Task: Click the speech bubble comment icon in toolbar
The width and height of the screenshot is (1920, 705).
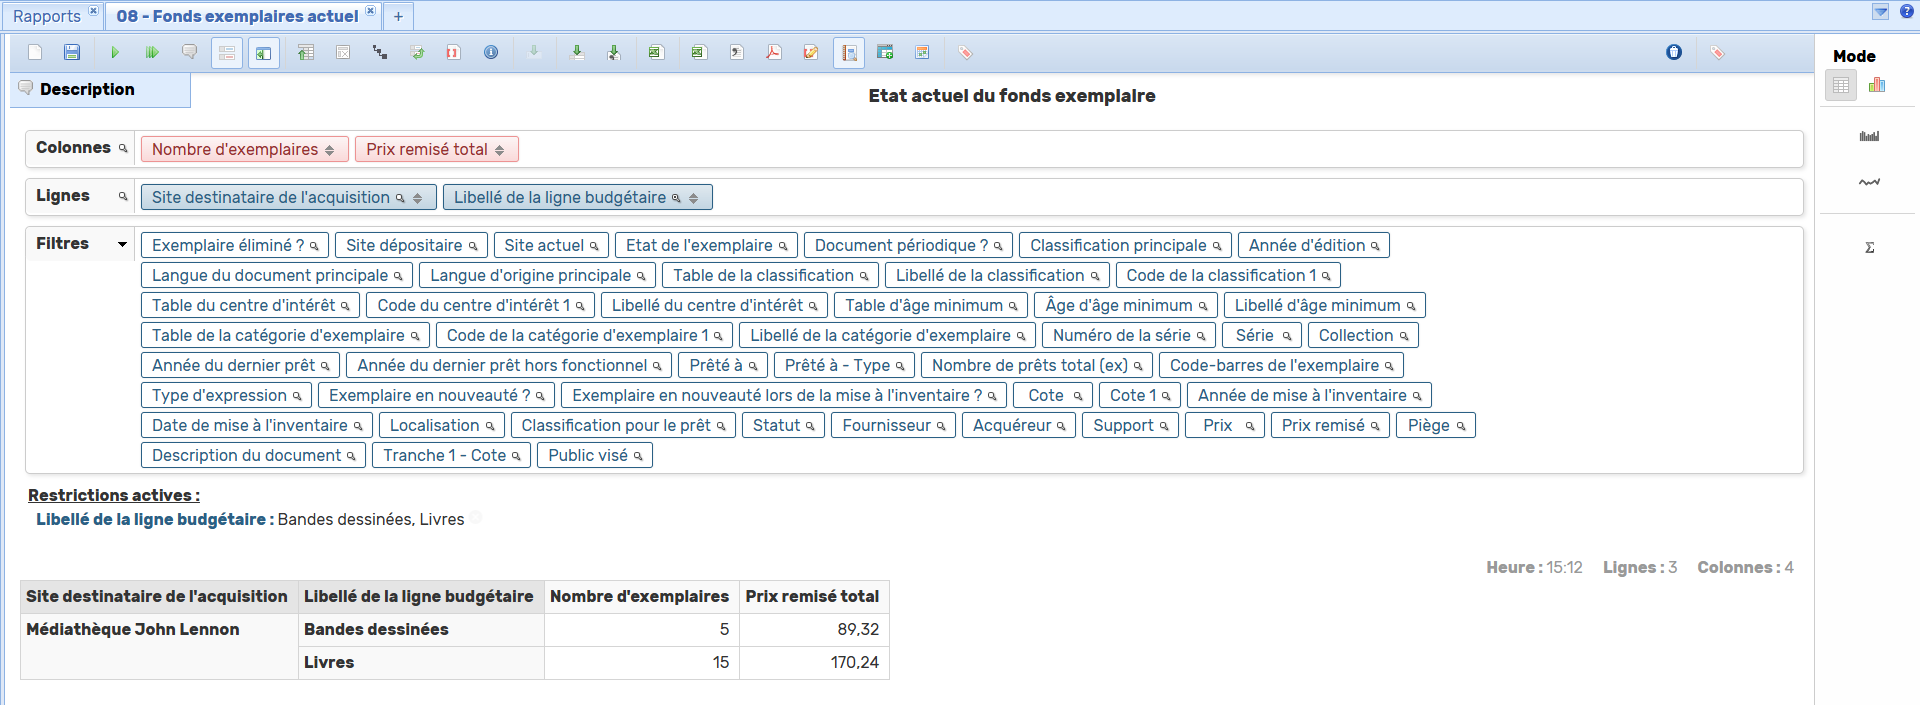Action: (x=189, y=52)
